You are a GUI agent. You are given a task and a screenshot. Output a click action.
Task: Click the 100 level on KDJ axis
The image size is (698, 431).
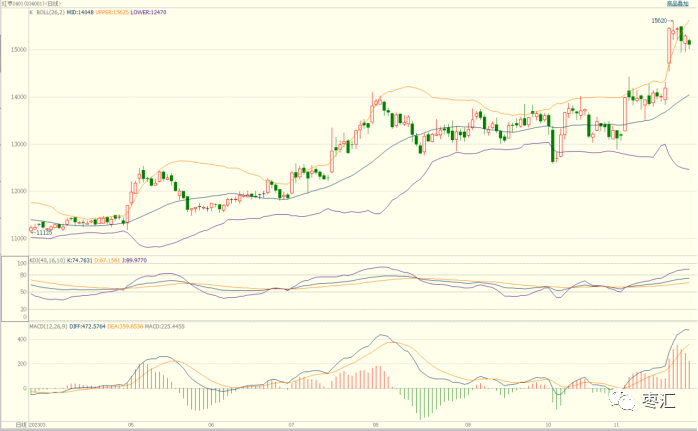pos(23,264)
